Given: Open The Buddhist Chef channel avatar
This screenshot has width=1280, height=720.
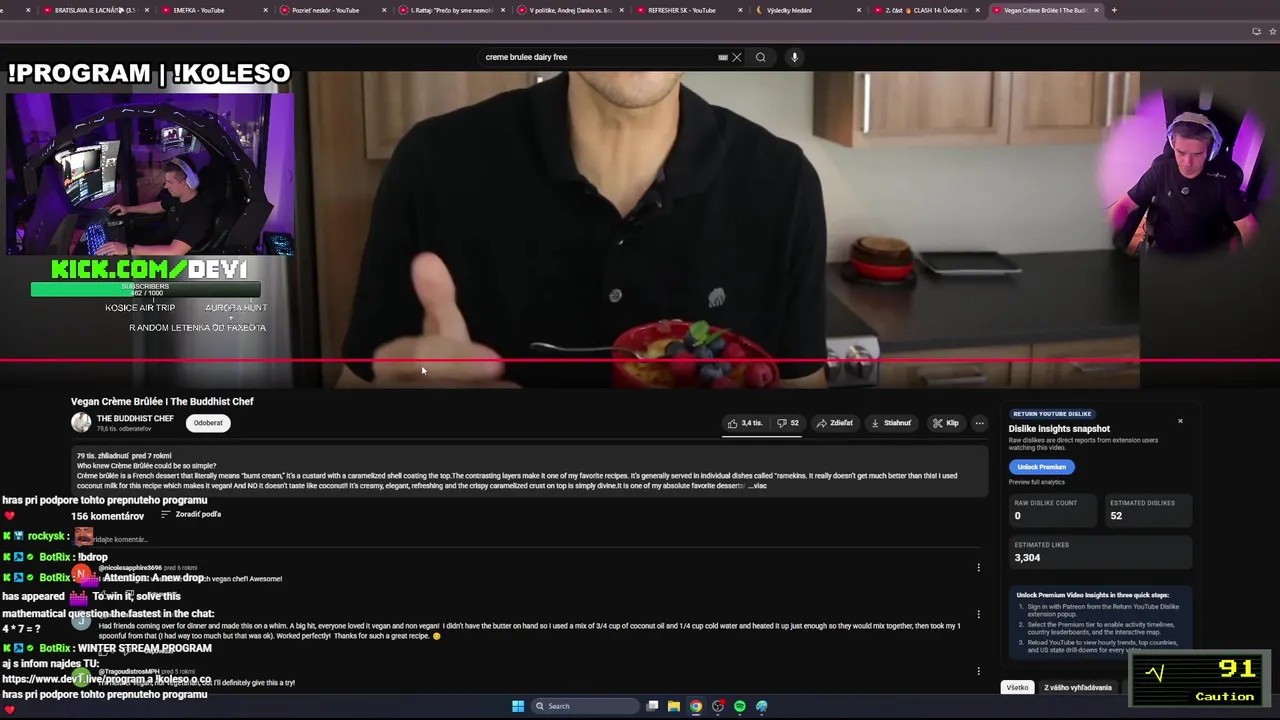Looking at the screenshot, I should [81, 422].
